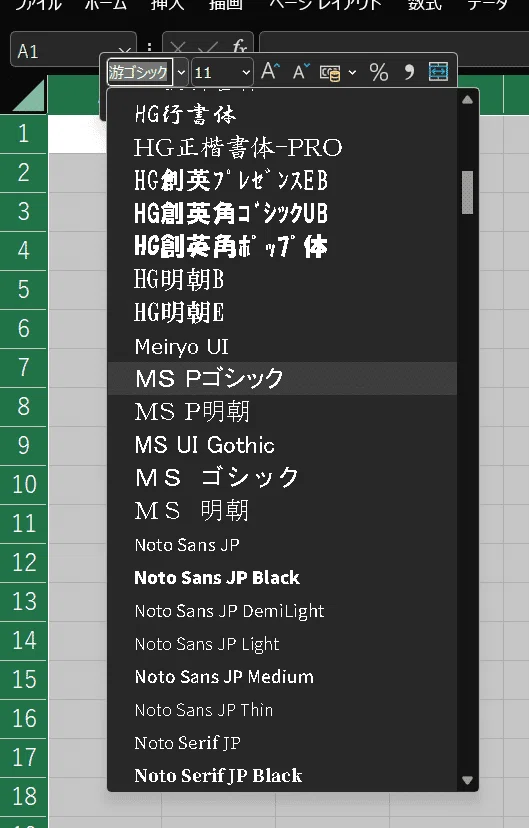Pick the Noto Serif JP regular font
Screen dimensions: 529x828
(282, 742)
